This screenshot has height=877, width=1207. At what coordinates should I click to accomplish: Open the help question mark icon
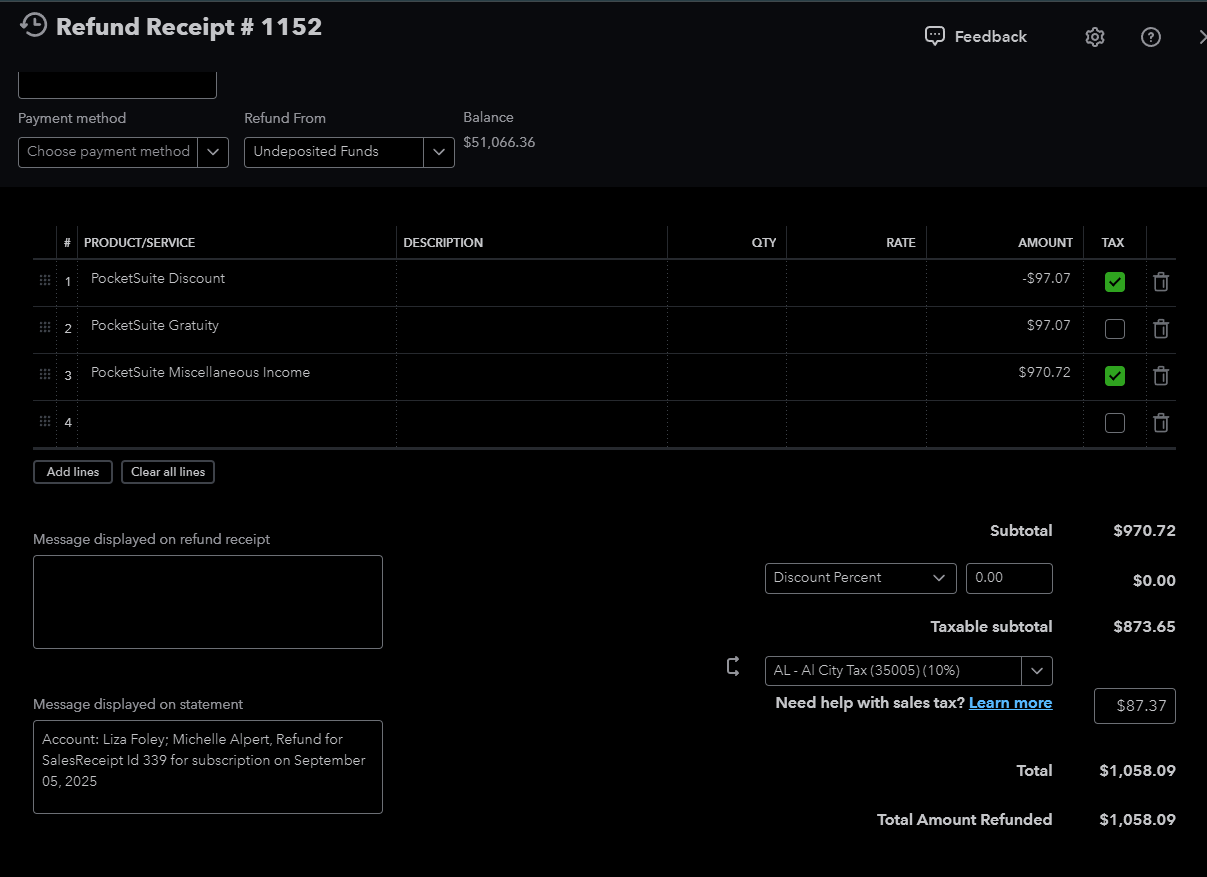click(1151, 37)
